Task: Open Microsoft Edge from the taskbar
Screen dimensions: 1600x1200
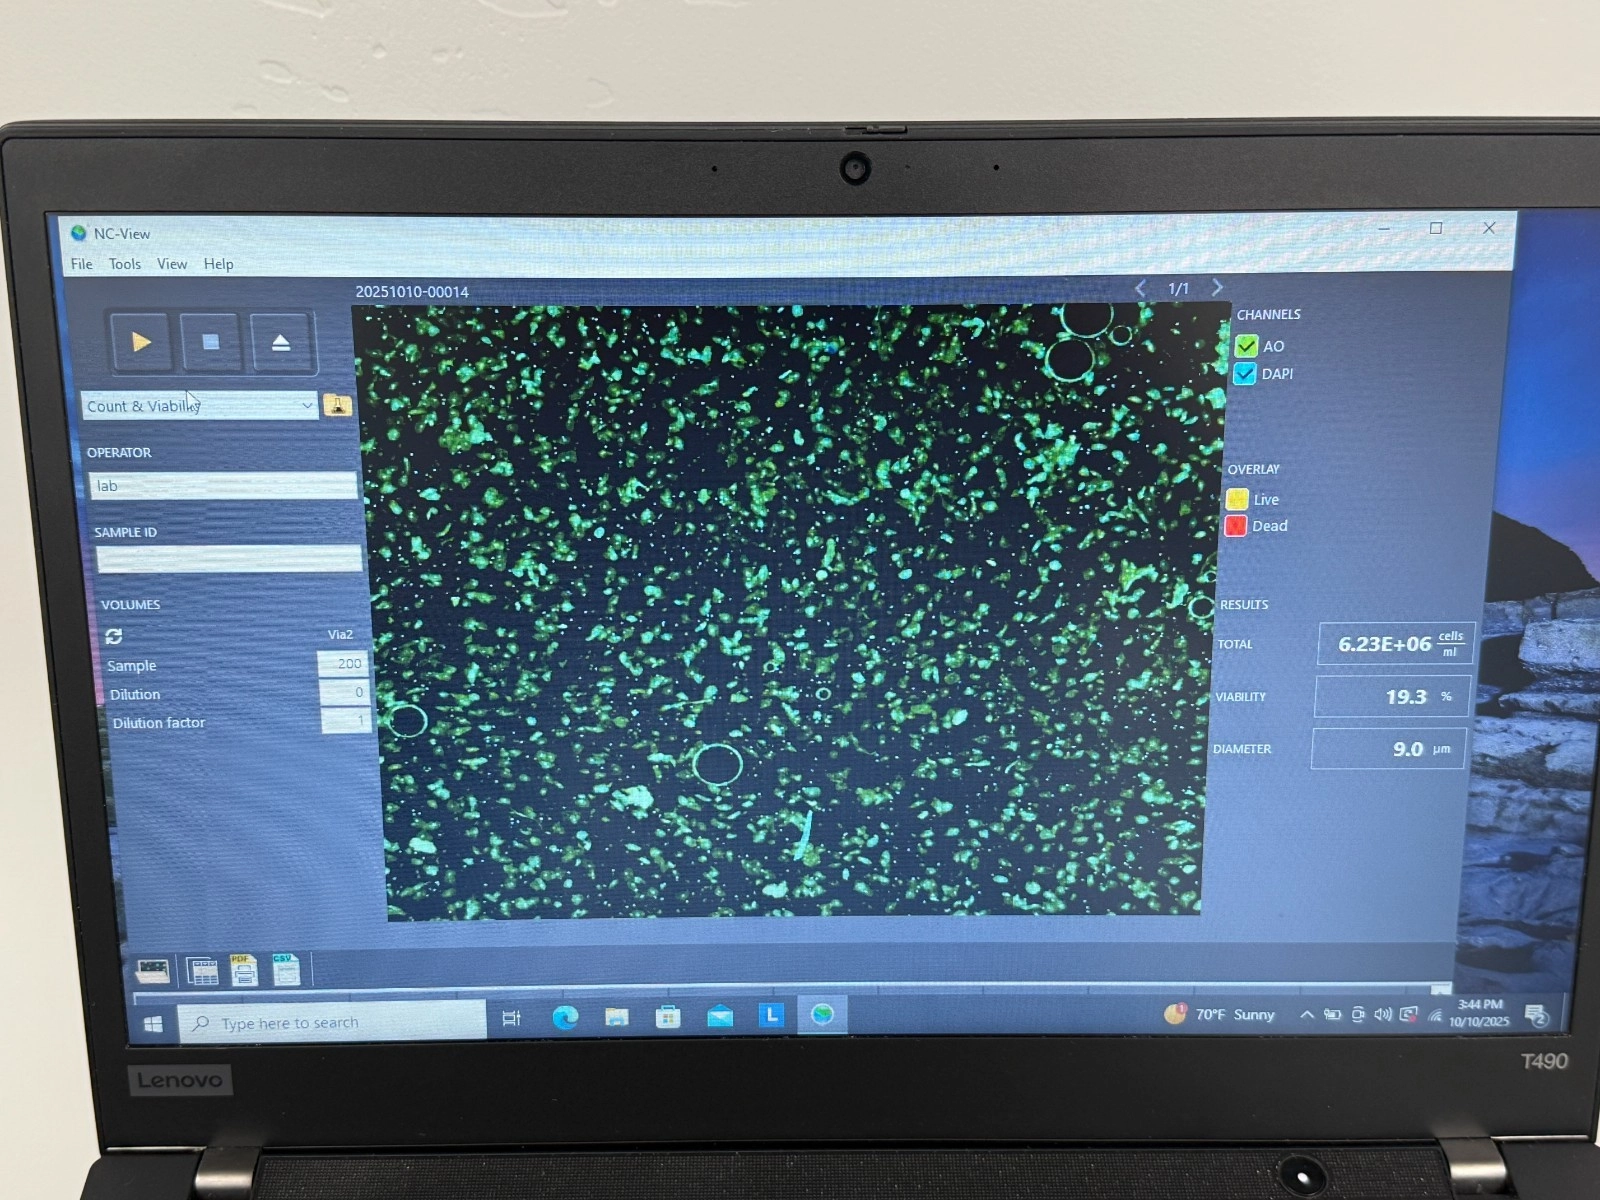Action: pos(565,1017)
